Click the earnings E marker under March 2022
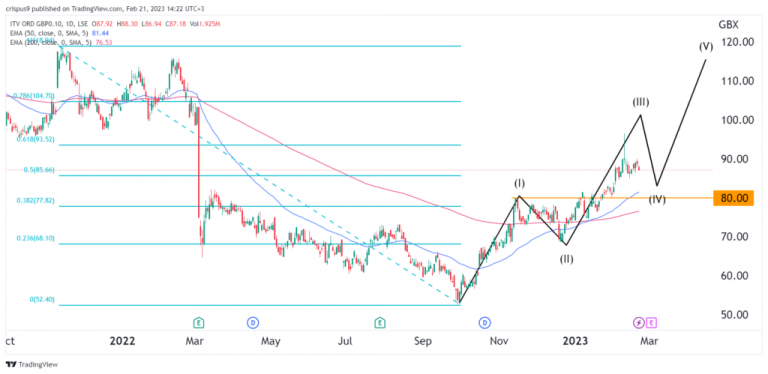768x374 pixels. tap(198, 322)
